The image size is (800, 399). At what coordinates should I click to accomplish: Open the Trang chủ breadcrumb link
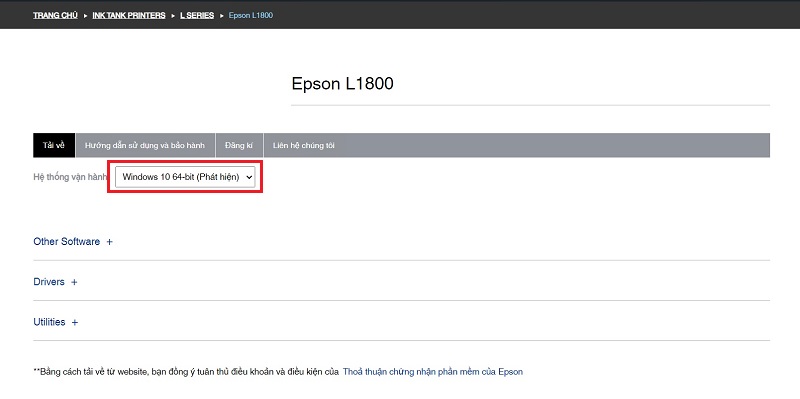(55, 15)
